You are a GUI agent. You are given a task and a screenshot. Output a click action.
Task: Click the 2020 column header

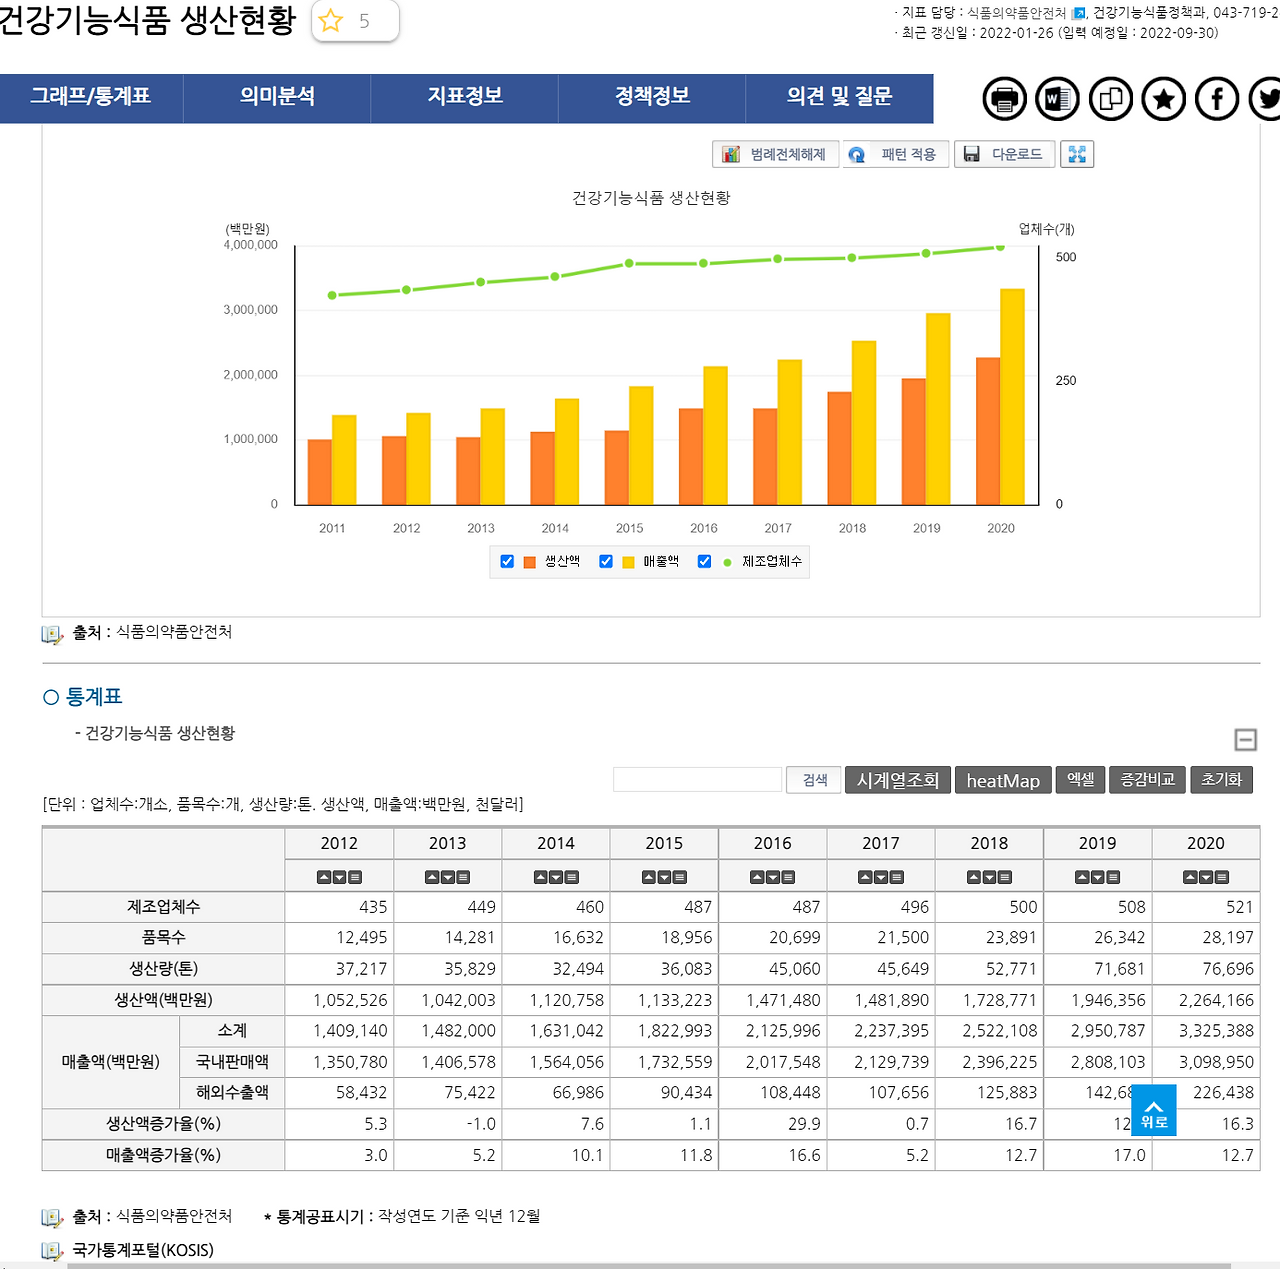(1206, 844)
